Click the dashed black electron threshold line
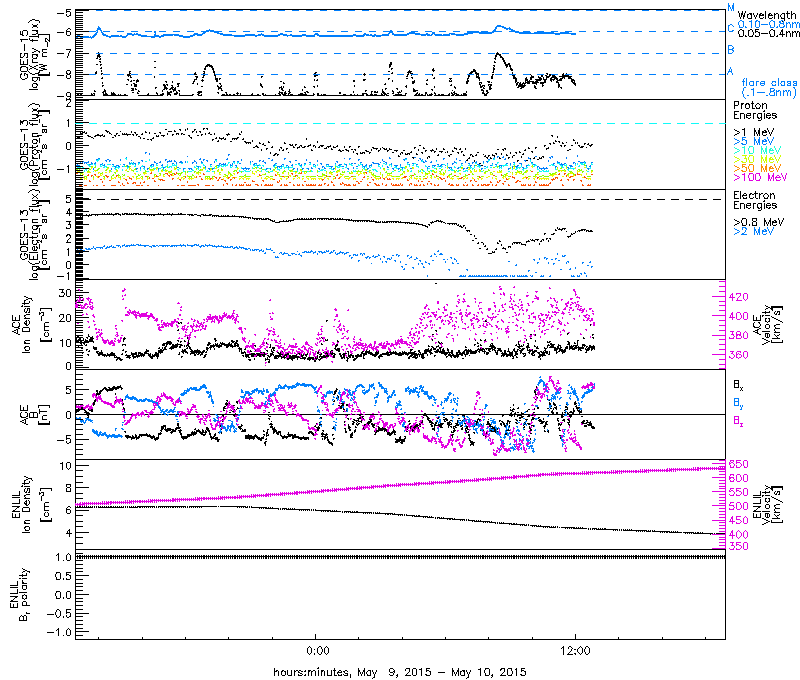Screen dimensions: 800x680 401,199
